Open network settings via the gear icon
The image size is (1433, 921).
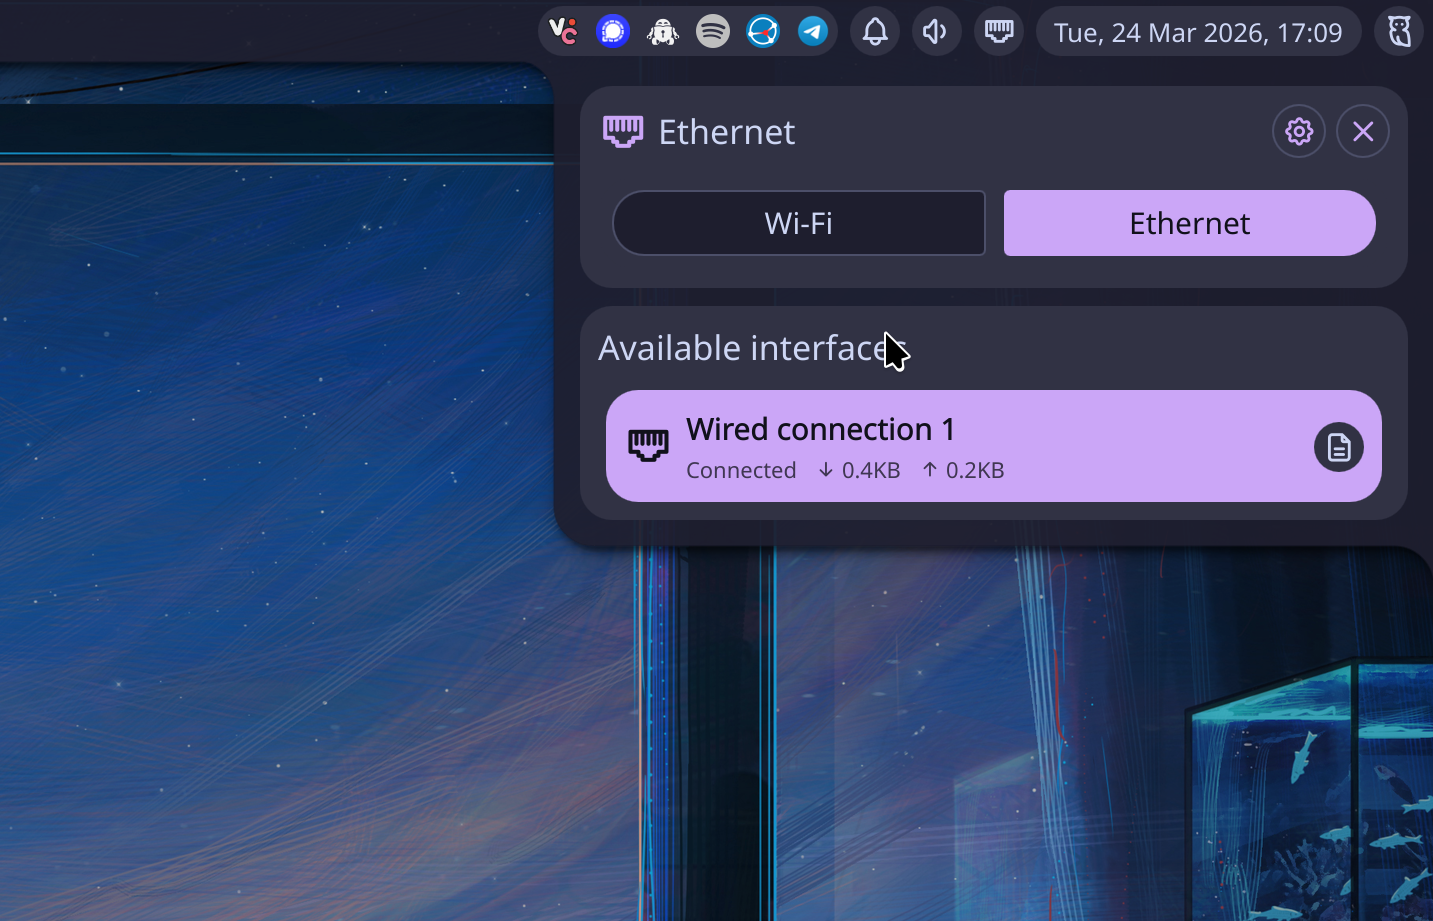[x=1298, y=131]
